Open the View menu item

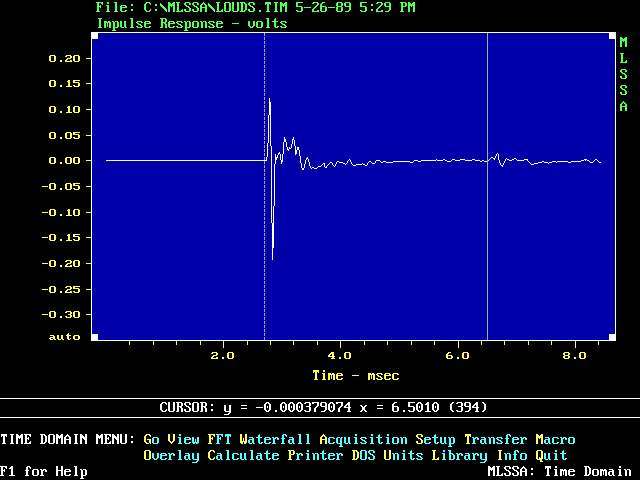[x=183, y=440]
